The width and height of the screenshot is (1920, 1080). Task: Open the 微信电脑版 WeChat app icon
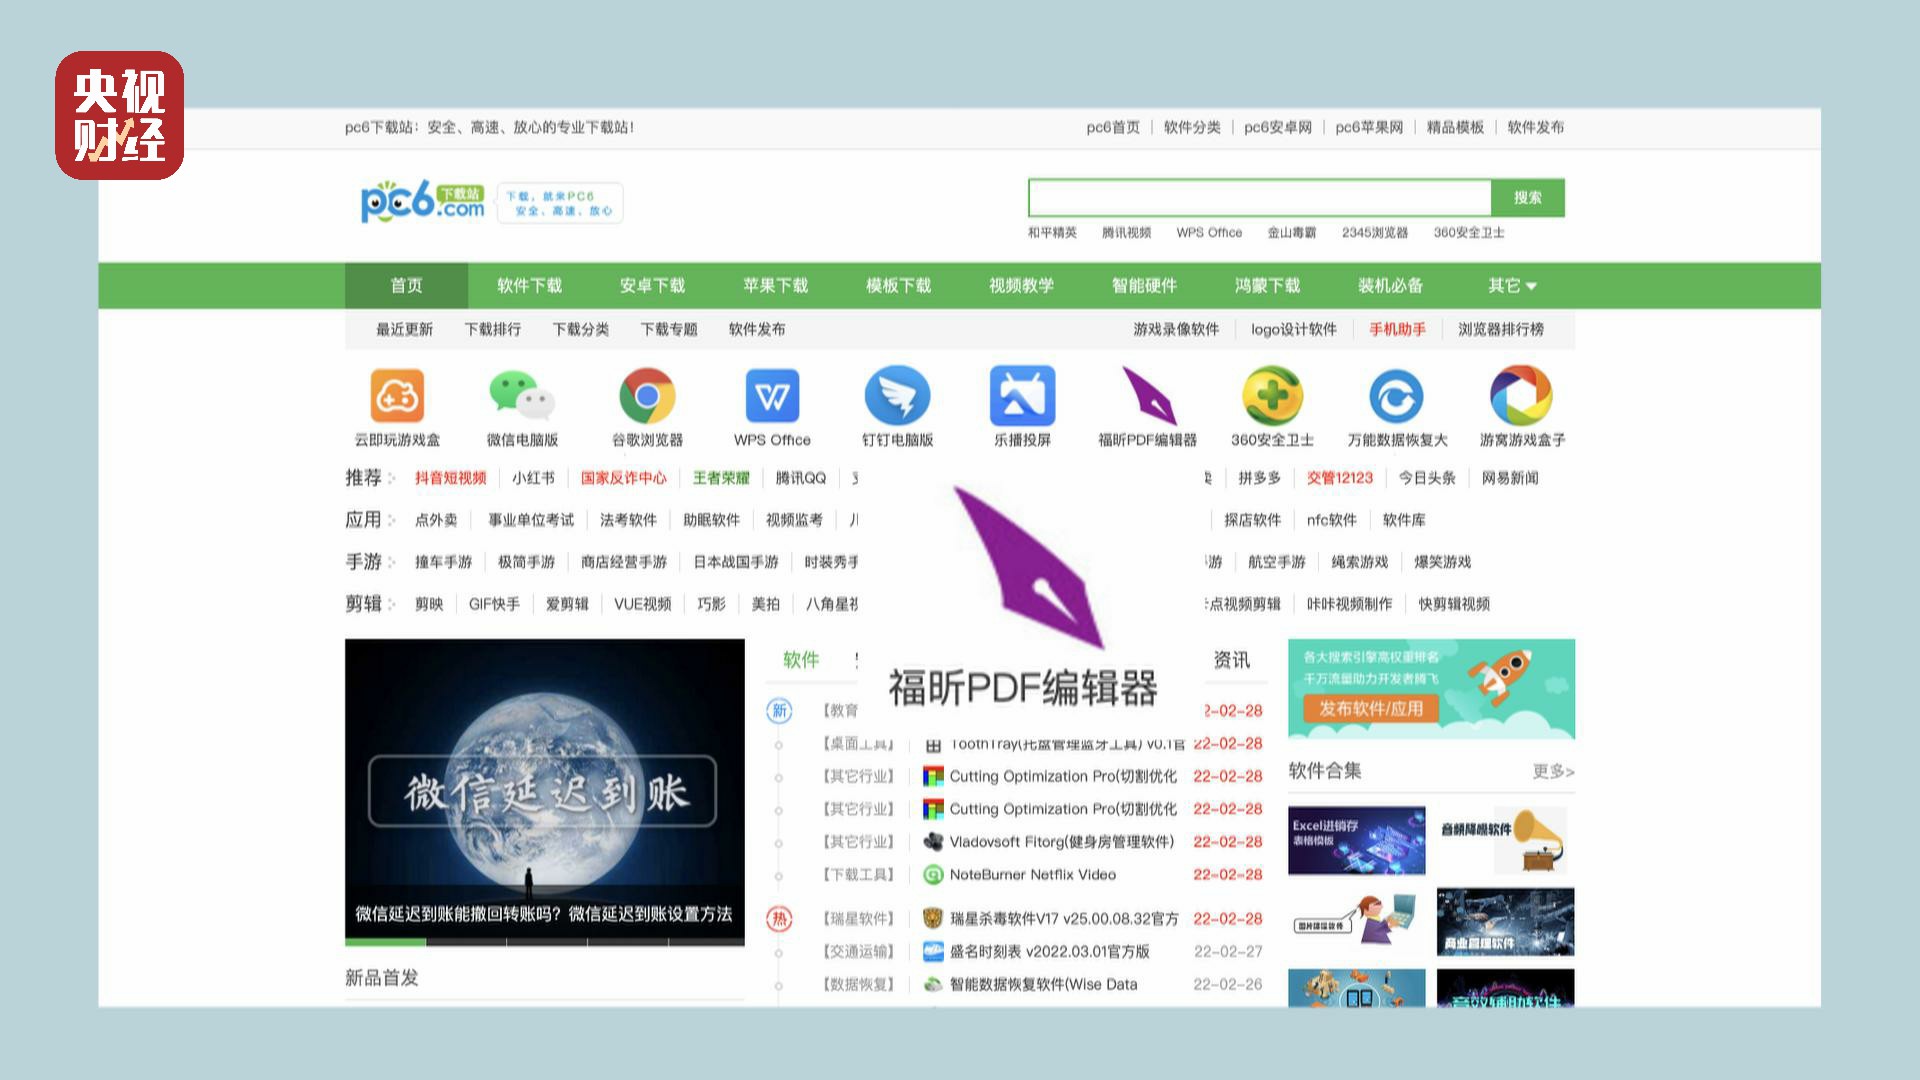[x=522, y=395]
